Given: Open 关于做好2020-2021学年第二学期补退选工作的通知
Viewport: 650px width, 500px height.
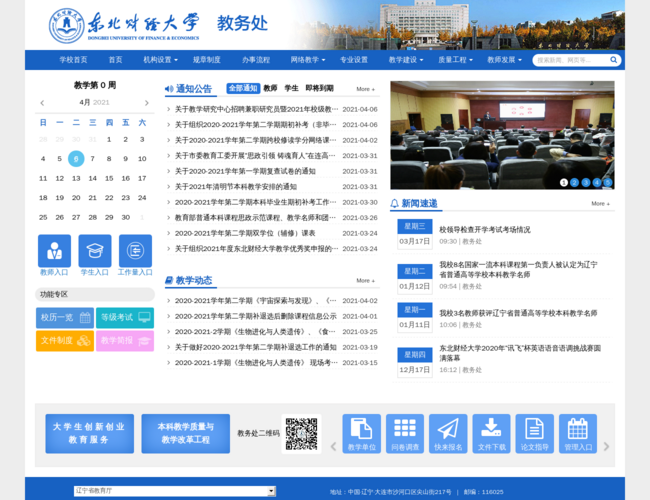Looking at the screenshot, I should 255,347.
